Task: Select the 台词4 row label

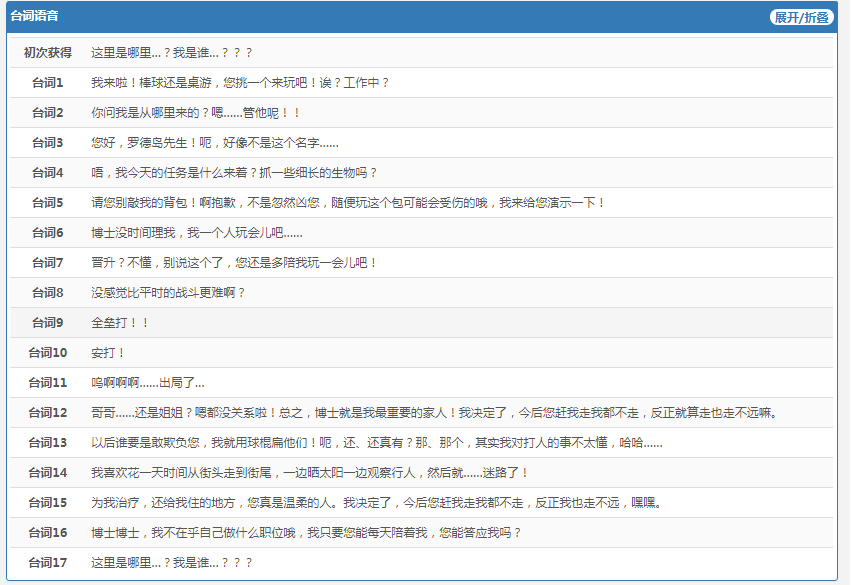Action: pyautogui.click(x=48, y=172)
